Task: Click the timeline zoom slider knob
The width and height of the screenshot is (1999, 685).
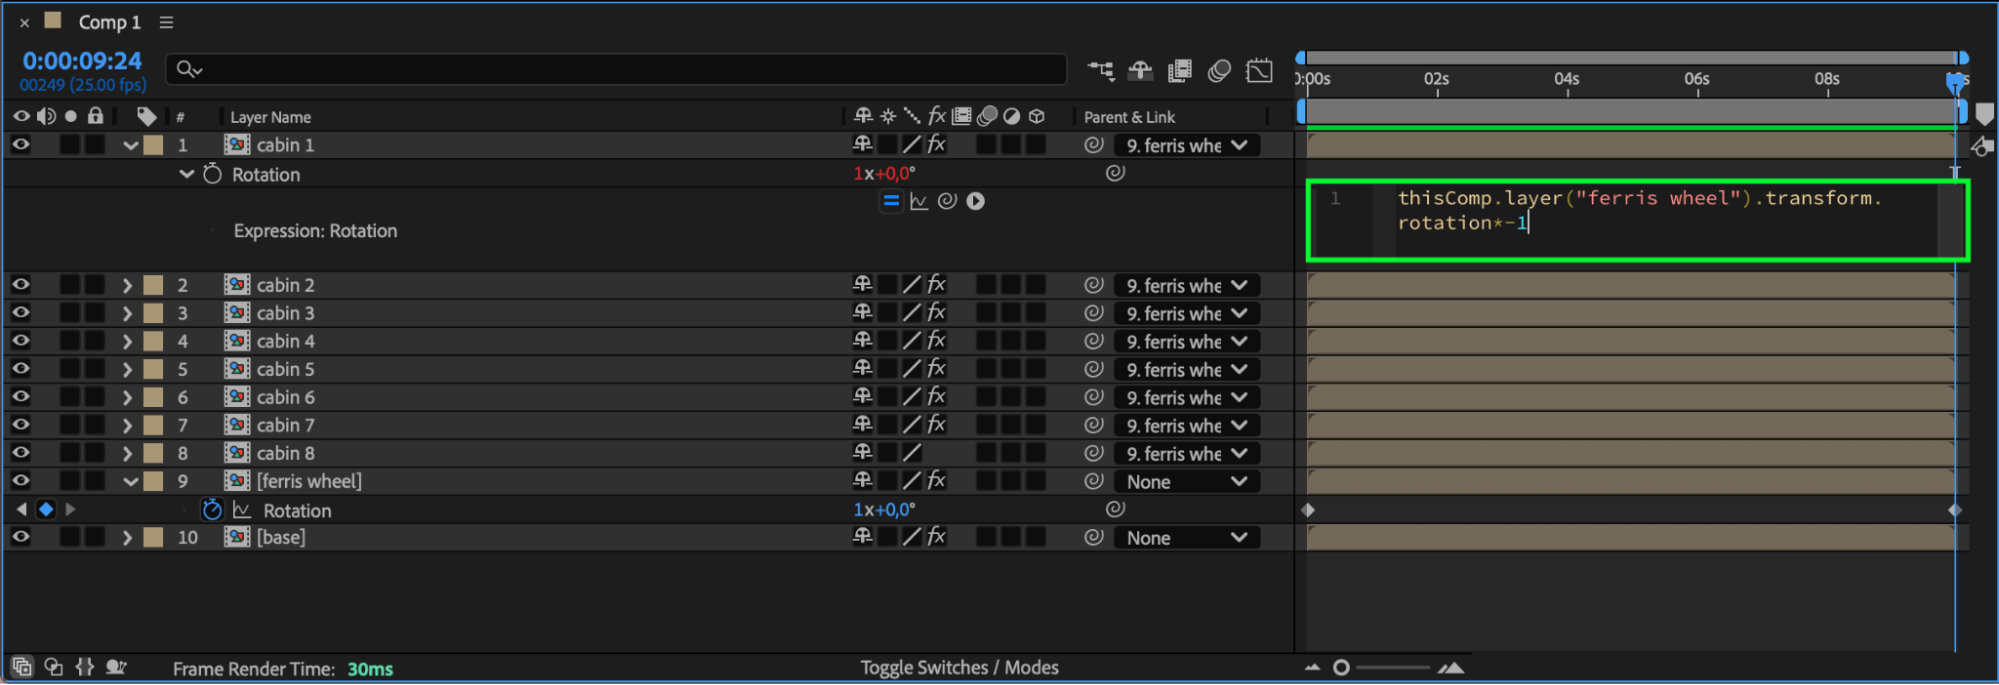Action: click(x=1341, y=667)
